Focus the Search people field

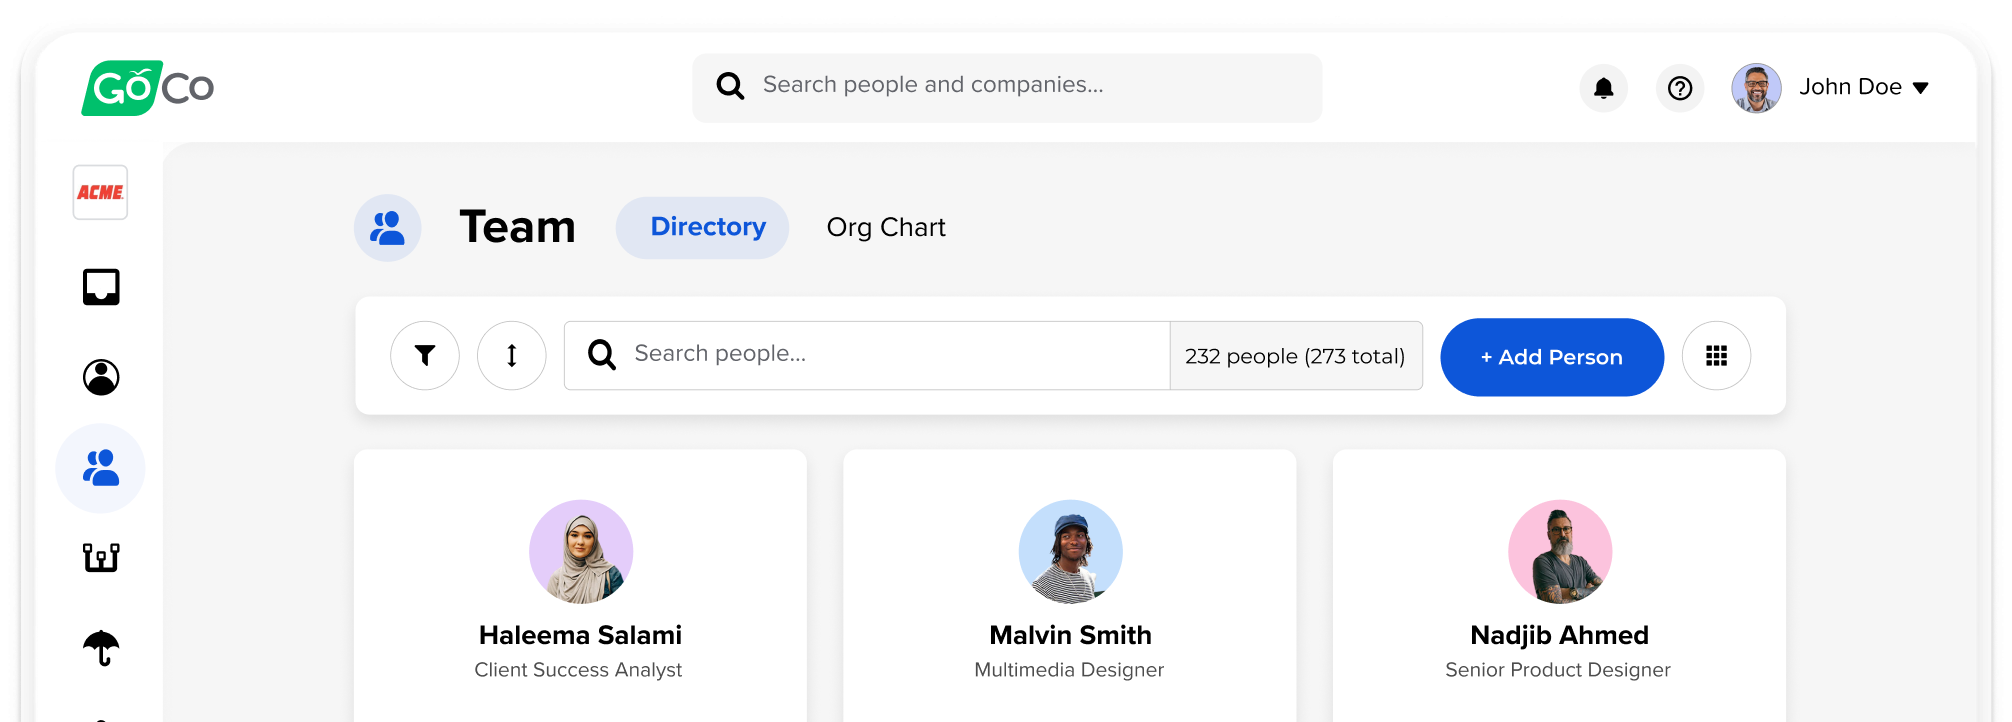click(x=880, y=355)
